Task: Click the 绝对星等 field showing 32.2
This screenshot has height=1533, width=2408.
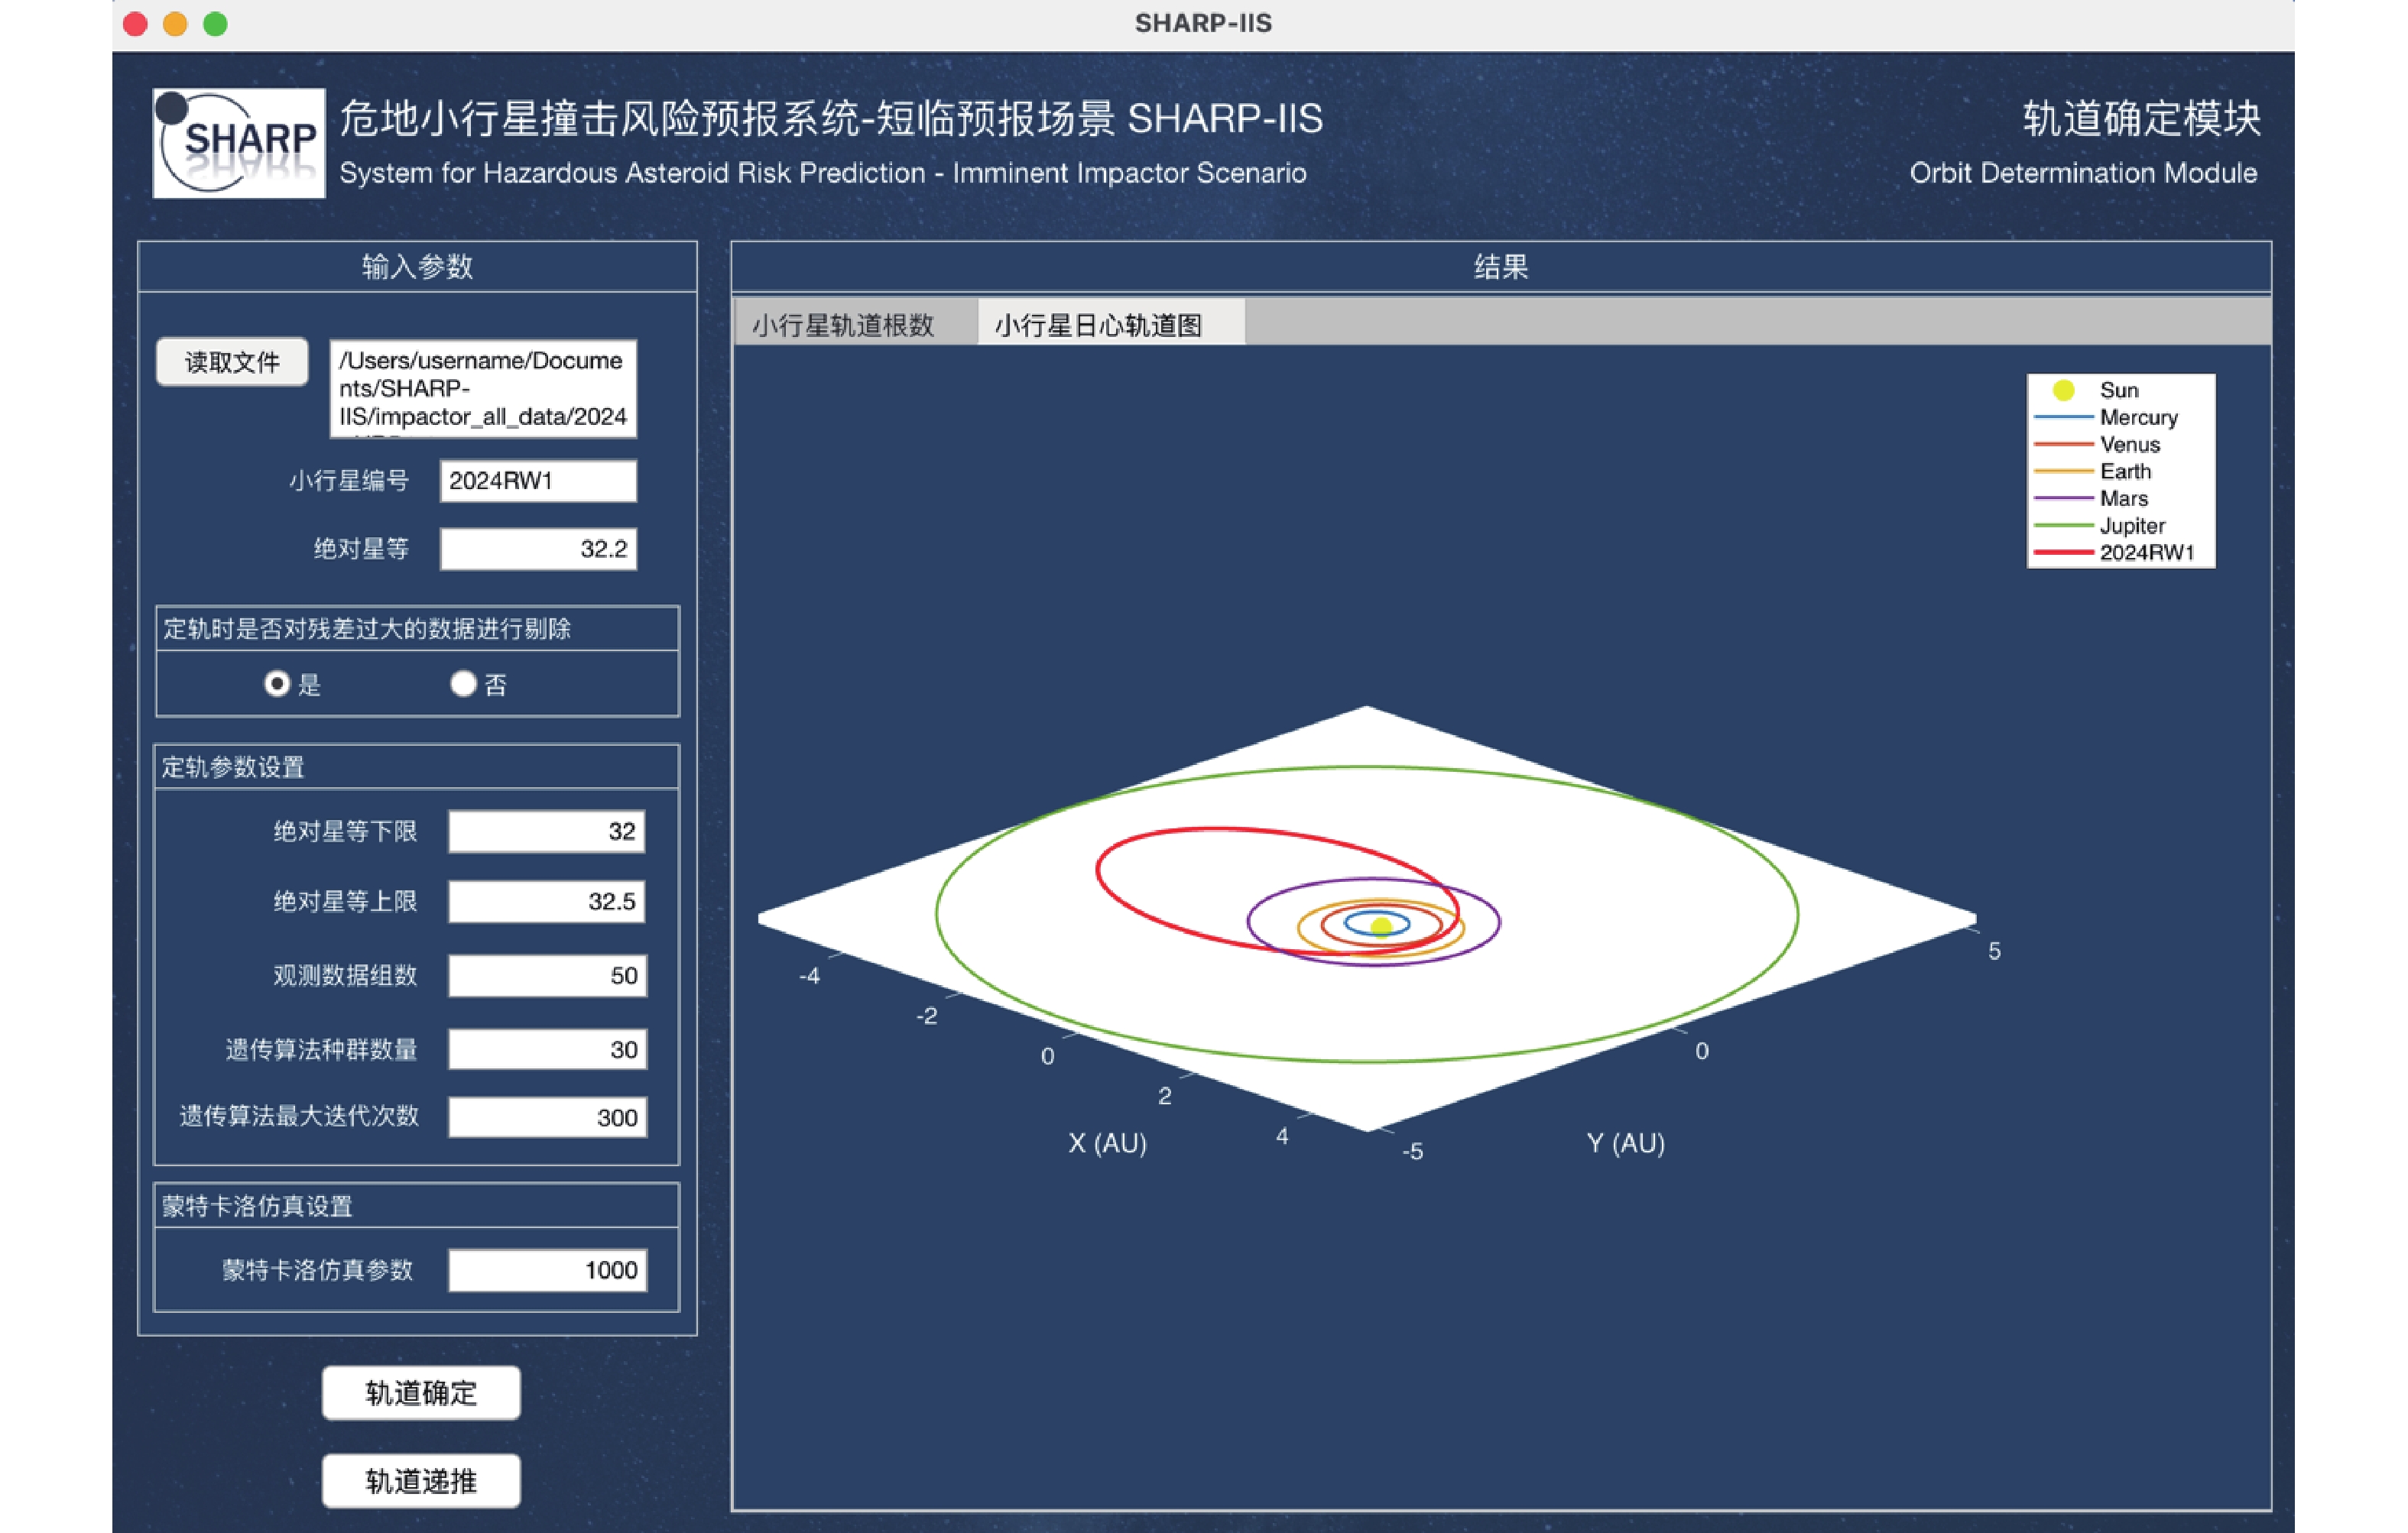Action: (x=538, y=549)
